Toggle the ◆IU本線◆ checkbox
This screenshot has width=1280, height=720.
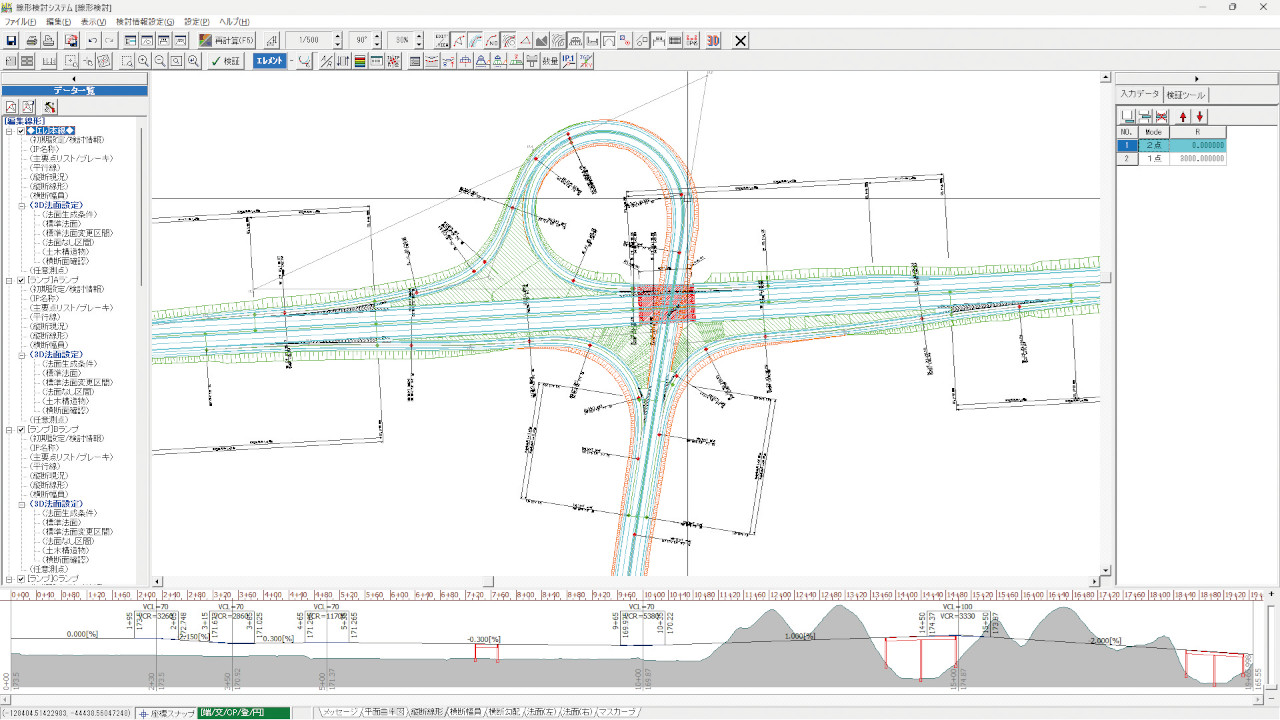[x=21, y=131]
